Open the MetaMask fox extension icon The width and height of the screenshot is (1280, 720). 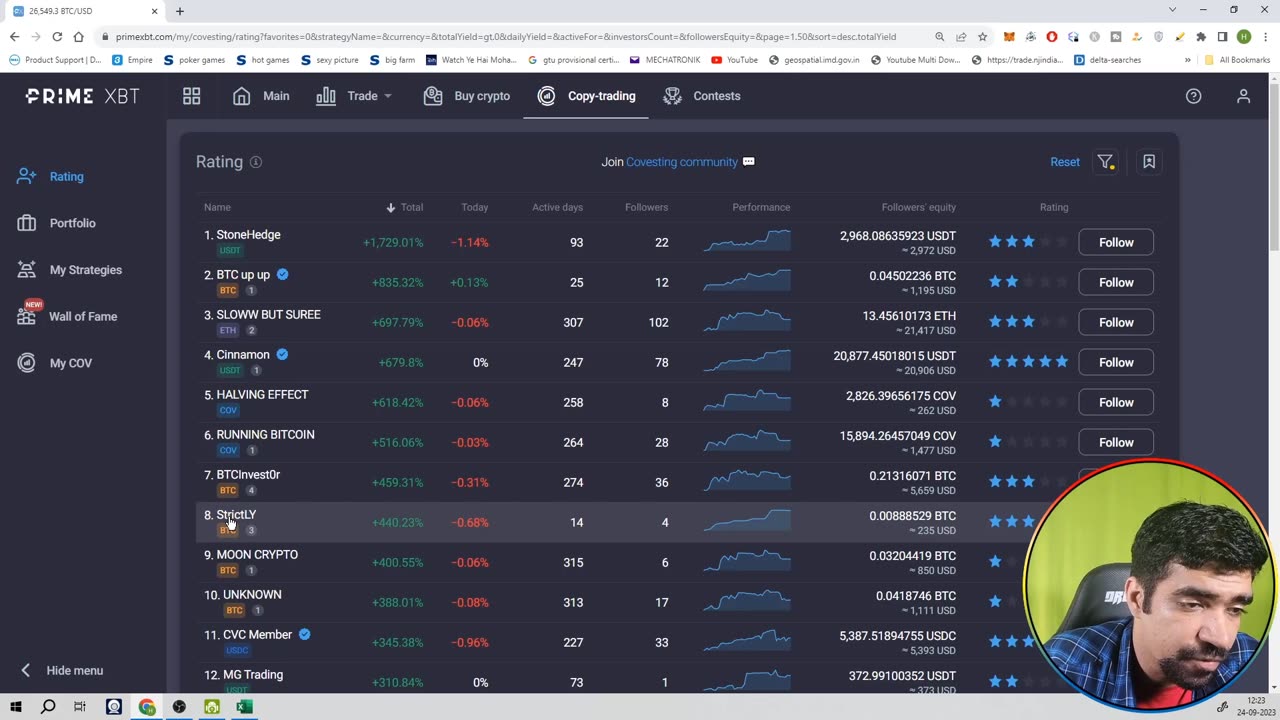pos(1009,37)
